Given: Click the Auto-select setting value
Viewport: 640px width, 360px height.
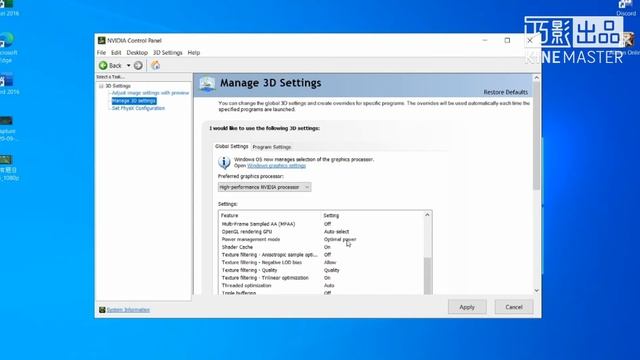Looking at the screenshot, I should coord(336,232).
